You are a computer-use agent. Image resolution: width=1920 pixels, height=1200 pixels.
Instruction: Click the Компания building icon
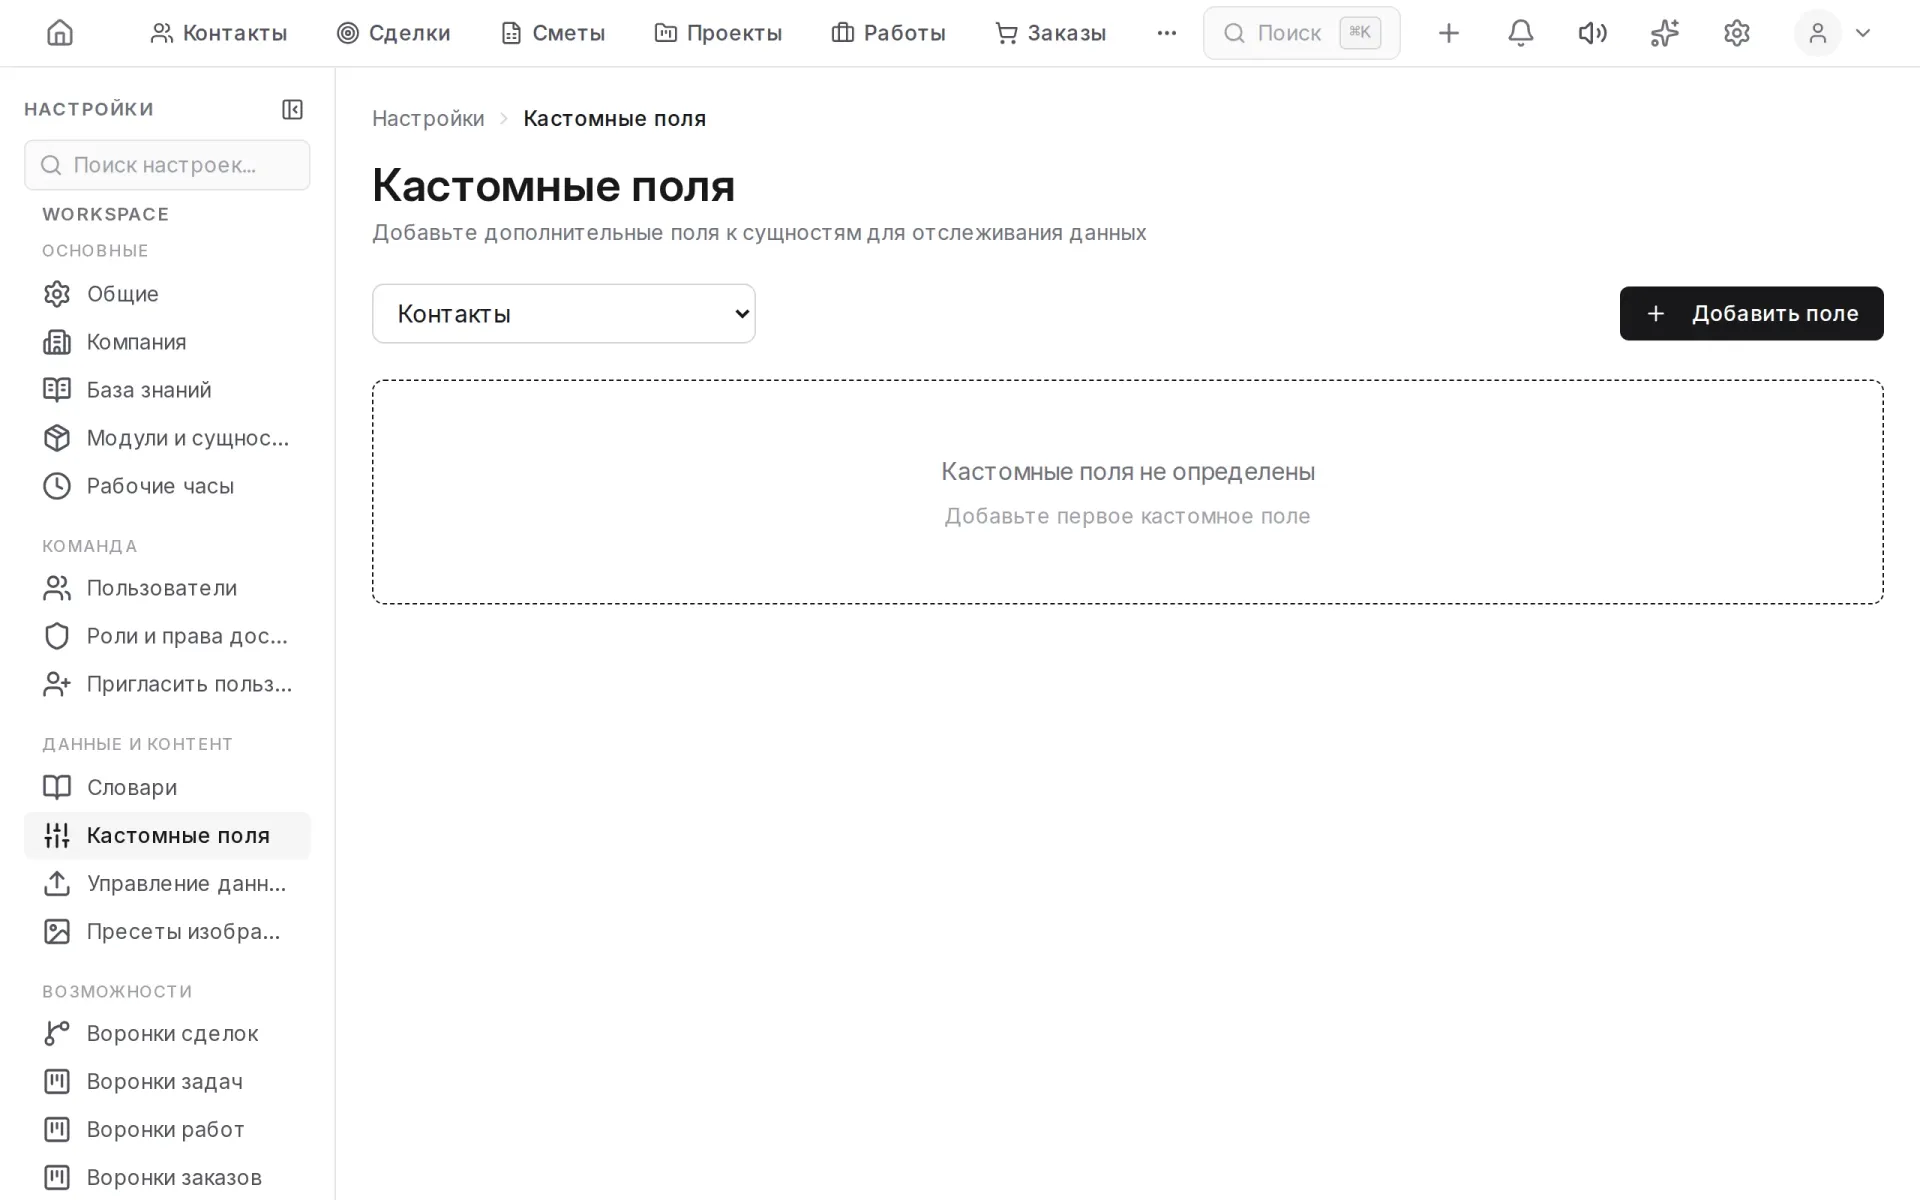pos(57,342)
